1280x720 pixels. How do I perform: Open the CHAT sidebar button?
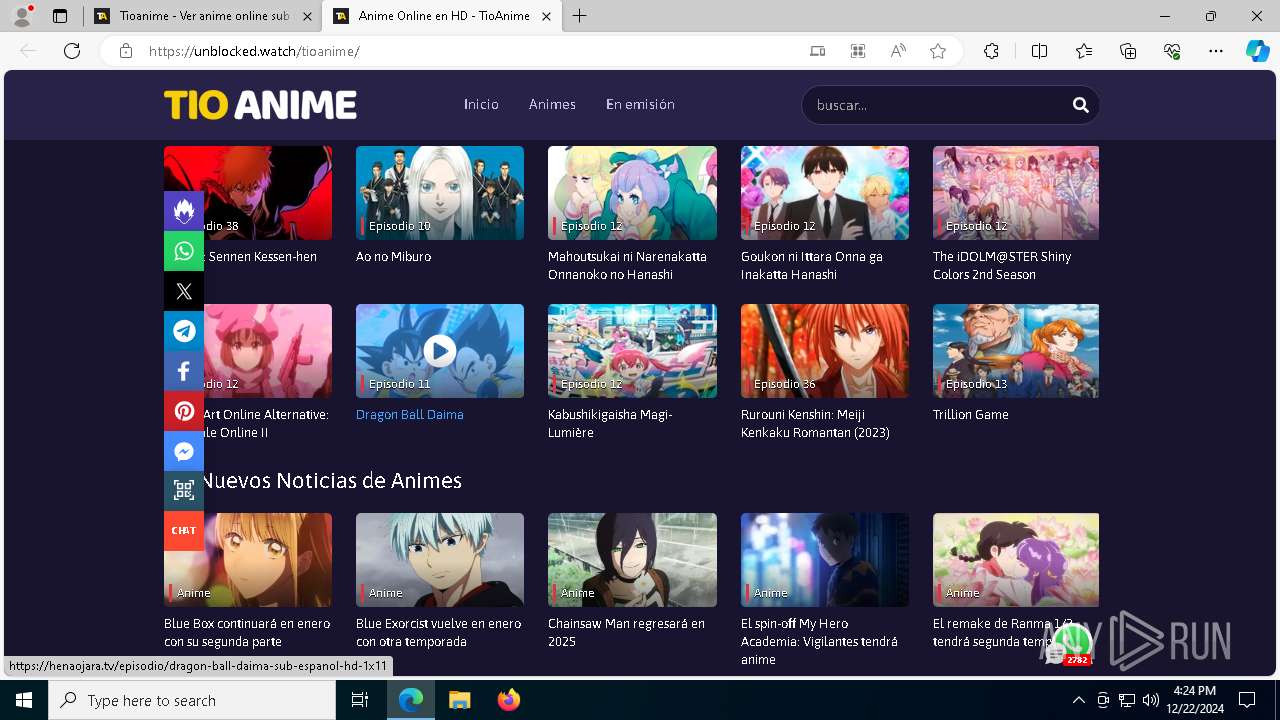tap(184, 530)
